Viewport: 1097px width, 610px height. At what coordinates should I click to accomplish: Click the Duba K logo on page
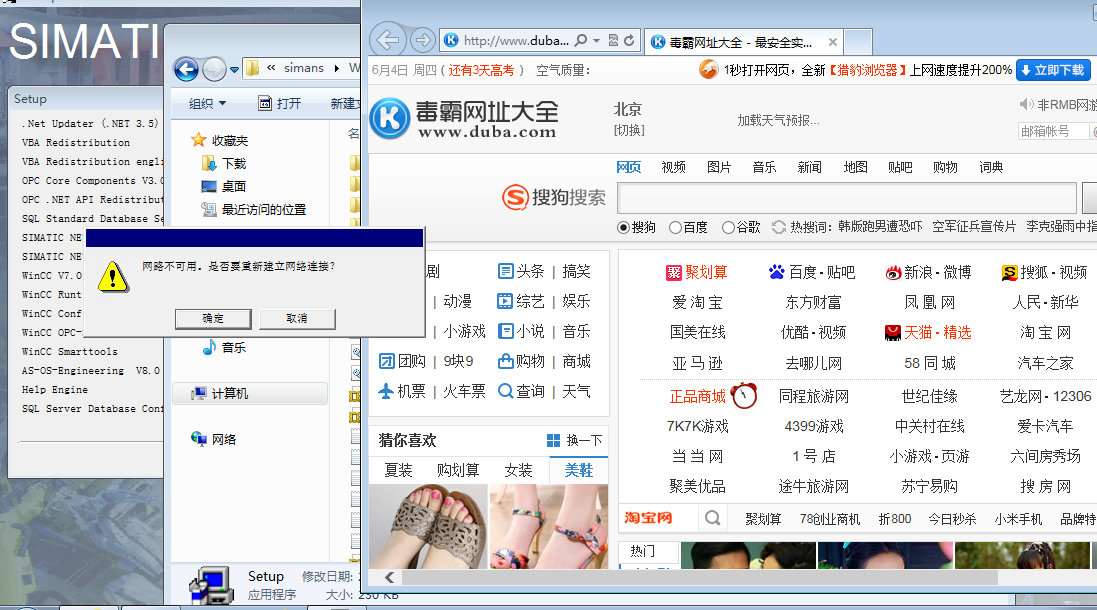[390, 118]
